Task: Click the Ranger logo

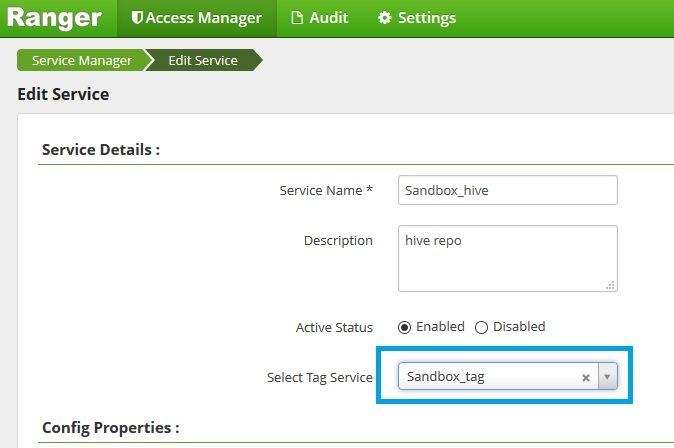Action: (x=54, y=18)
